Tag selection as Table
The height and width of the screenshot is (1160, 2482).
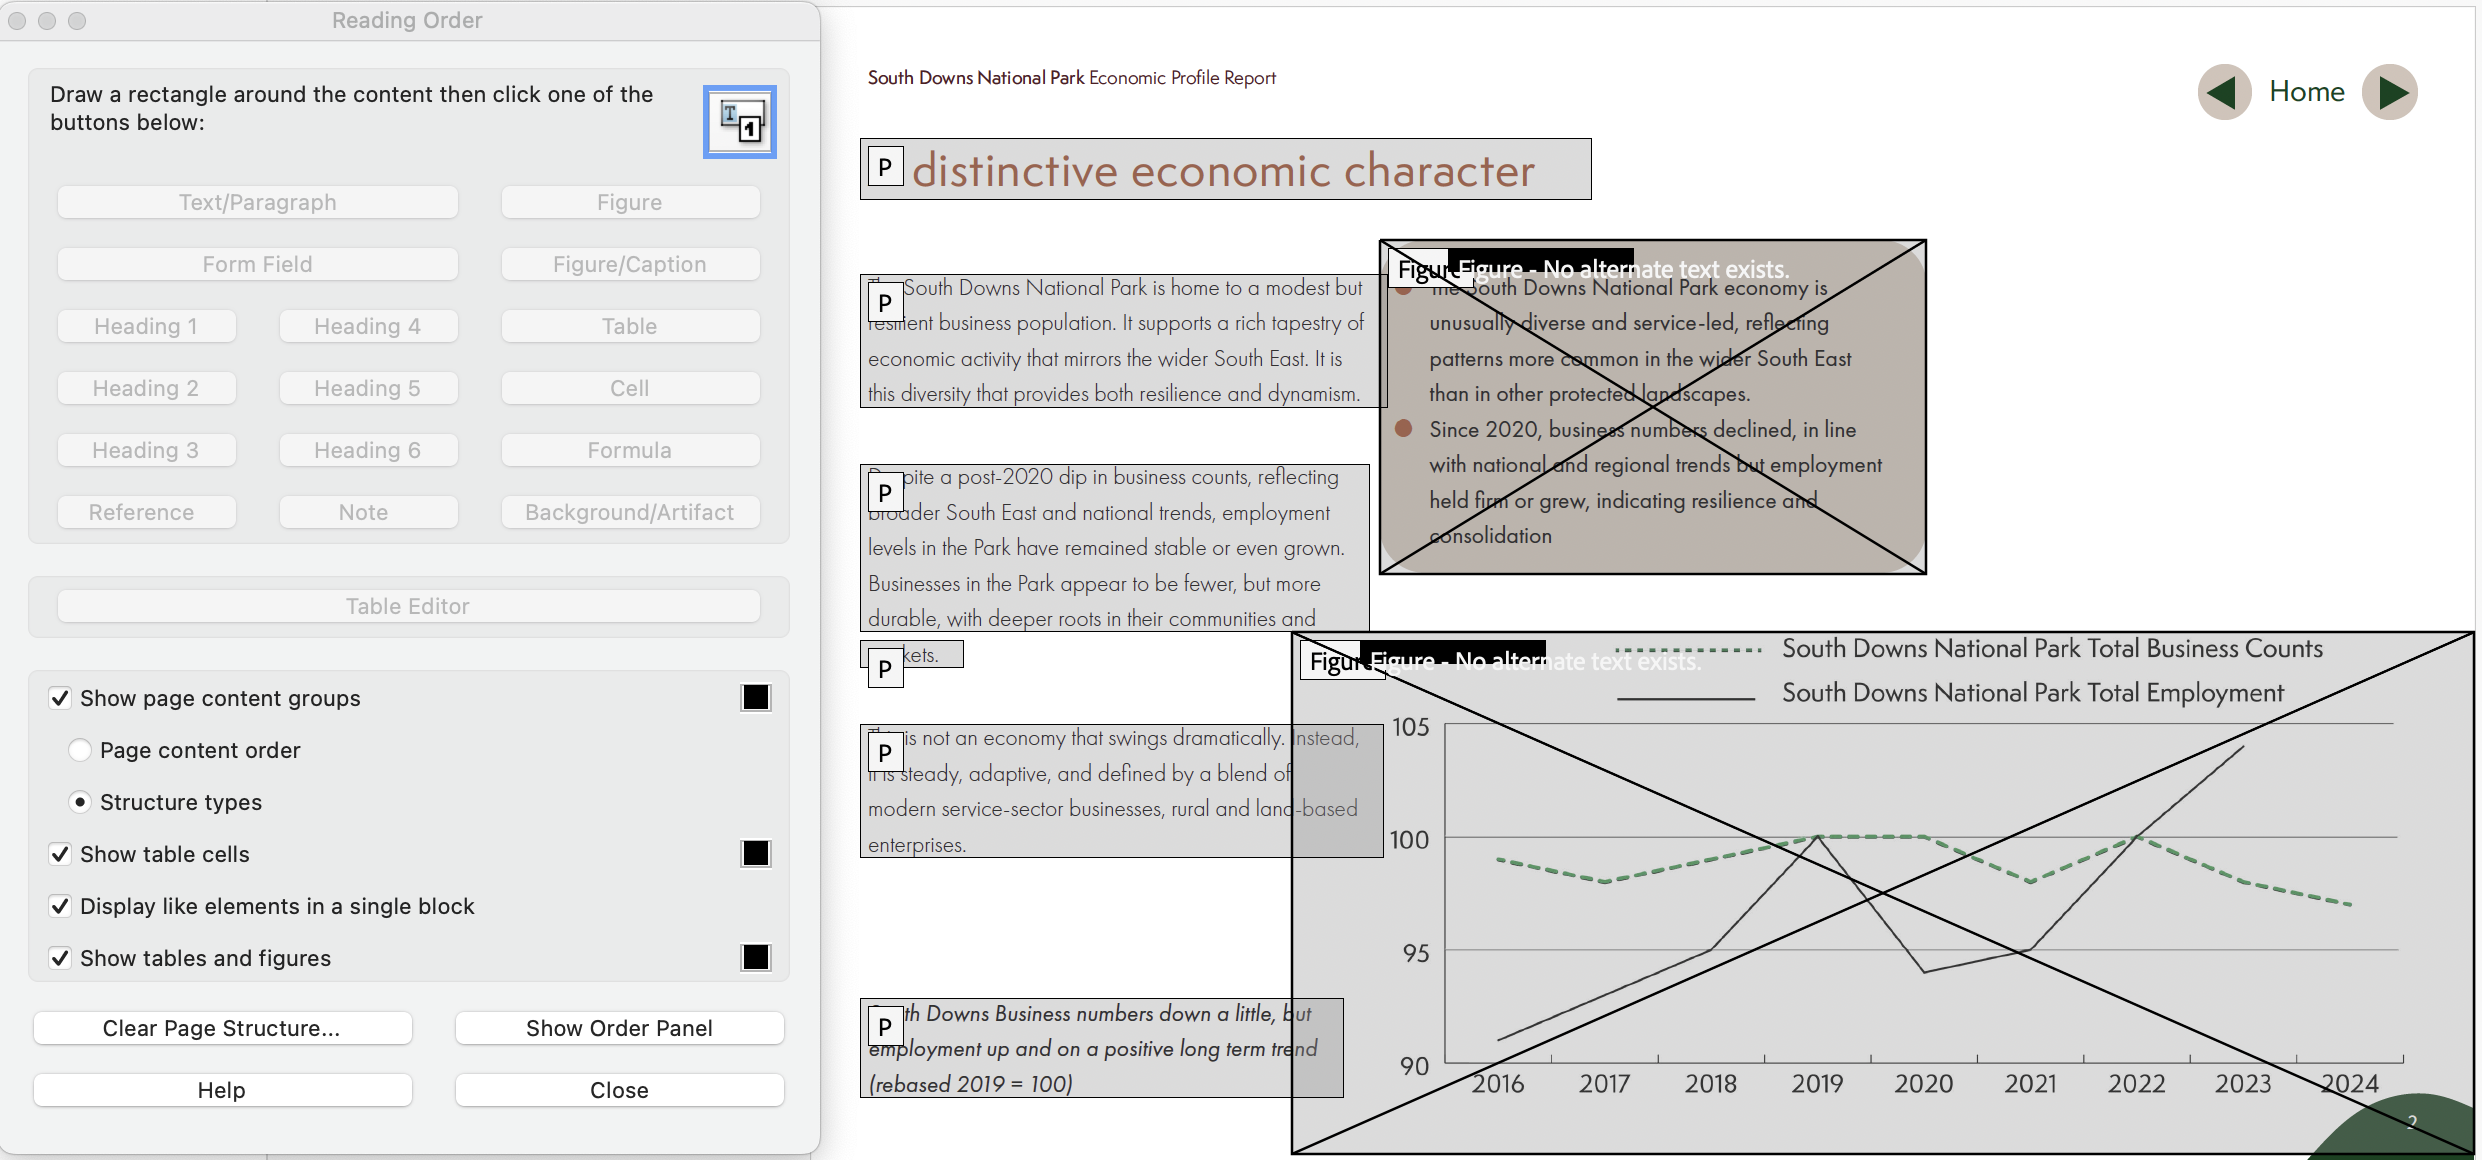click(630, 326)
